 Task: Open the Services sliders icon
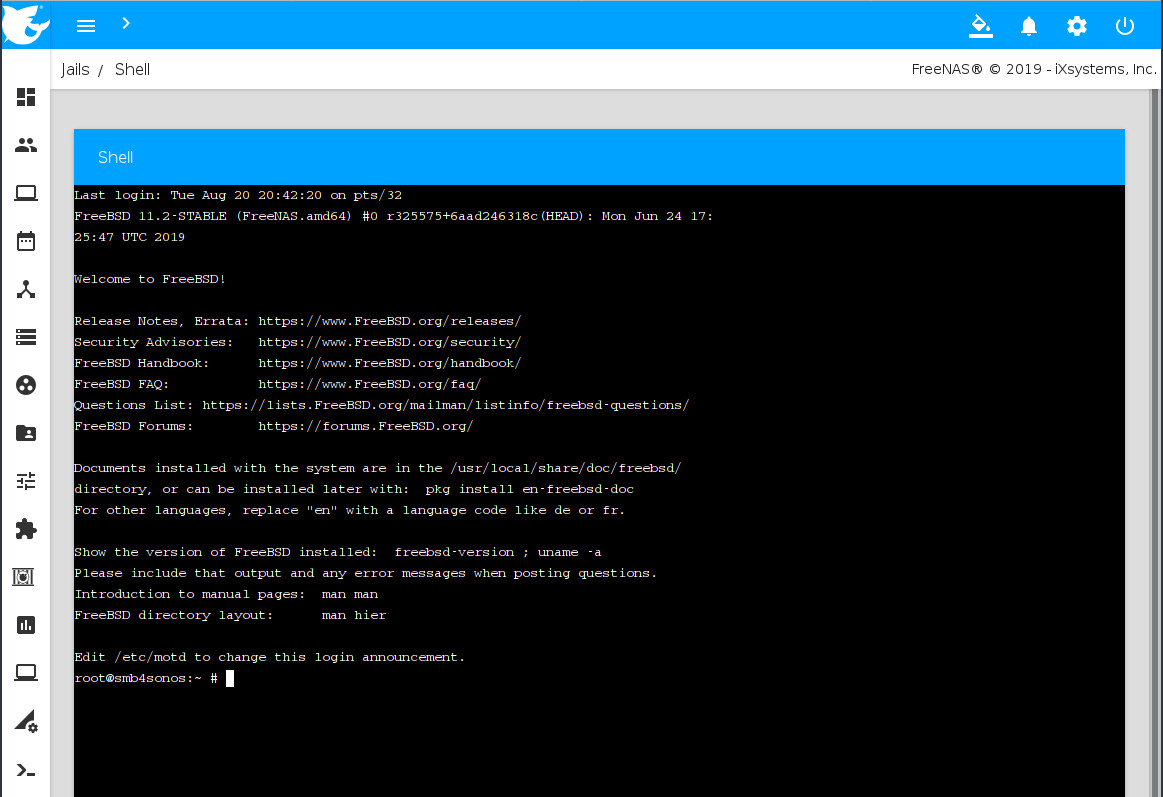[x=26, y=481]
